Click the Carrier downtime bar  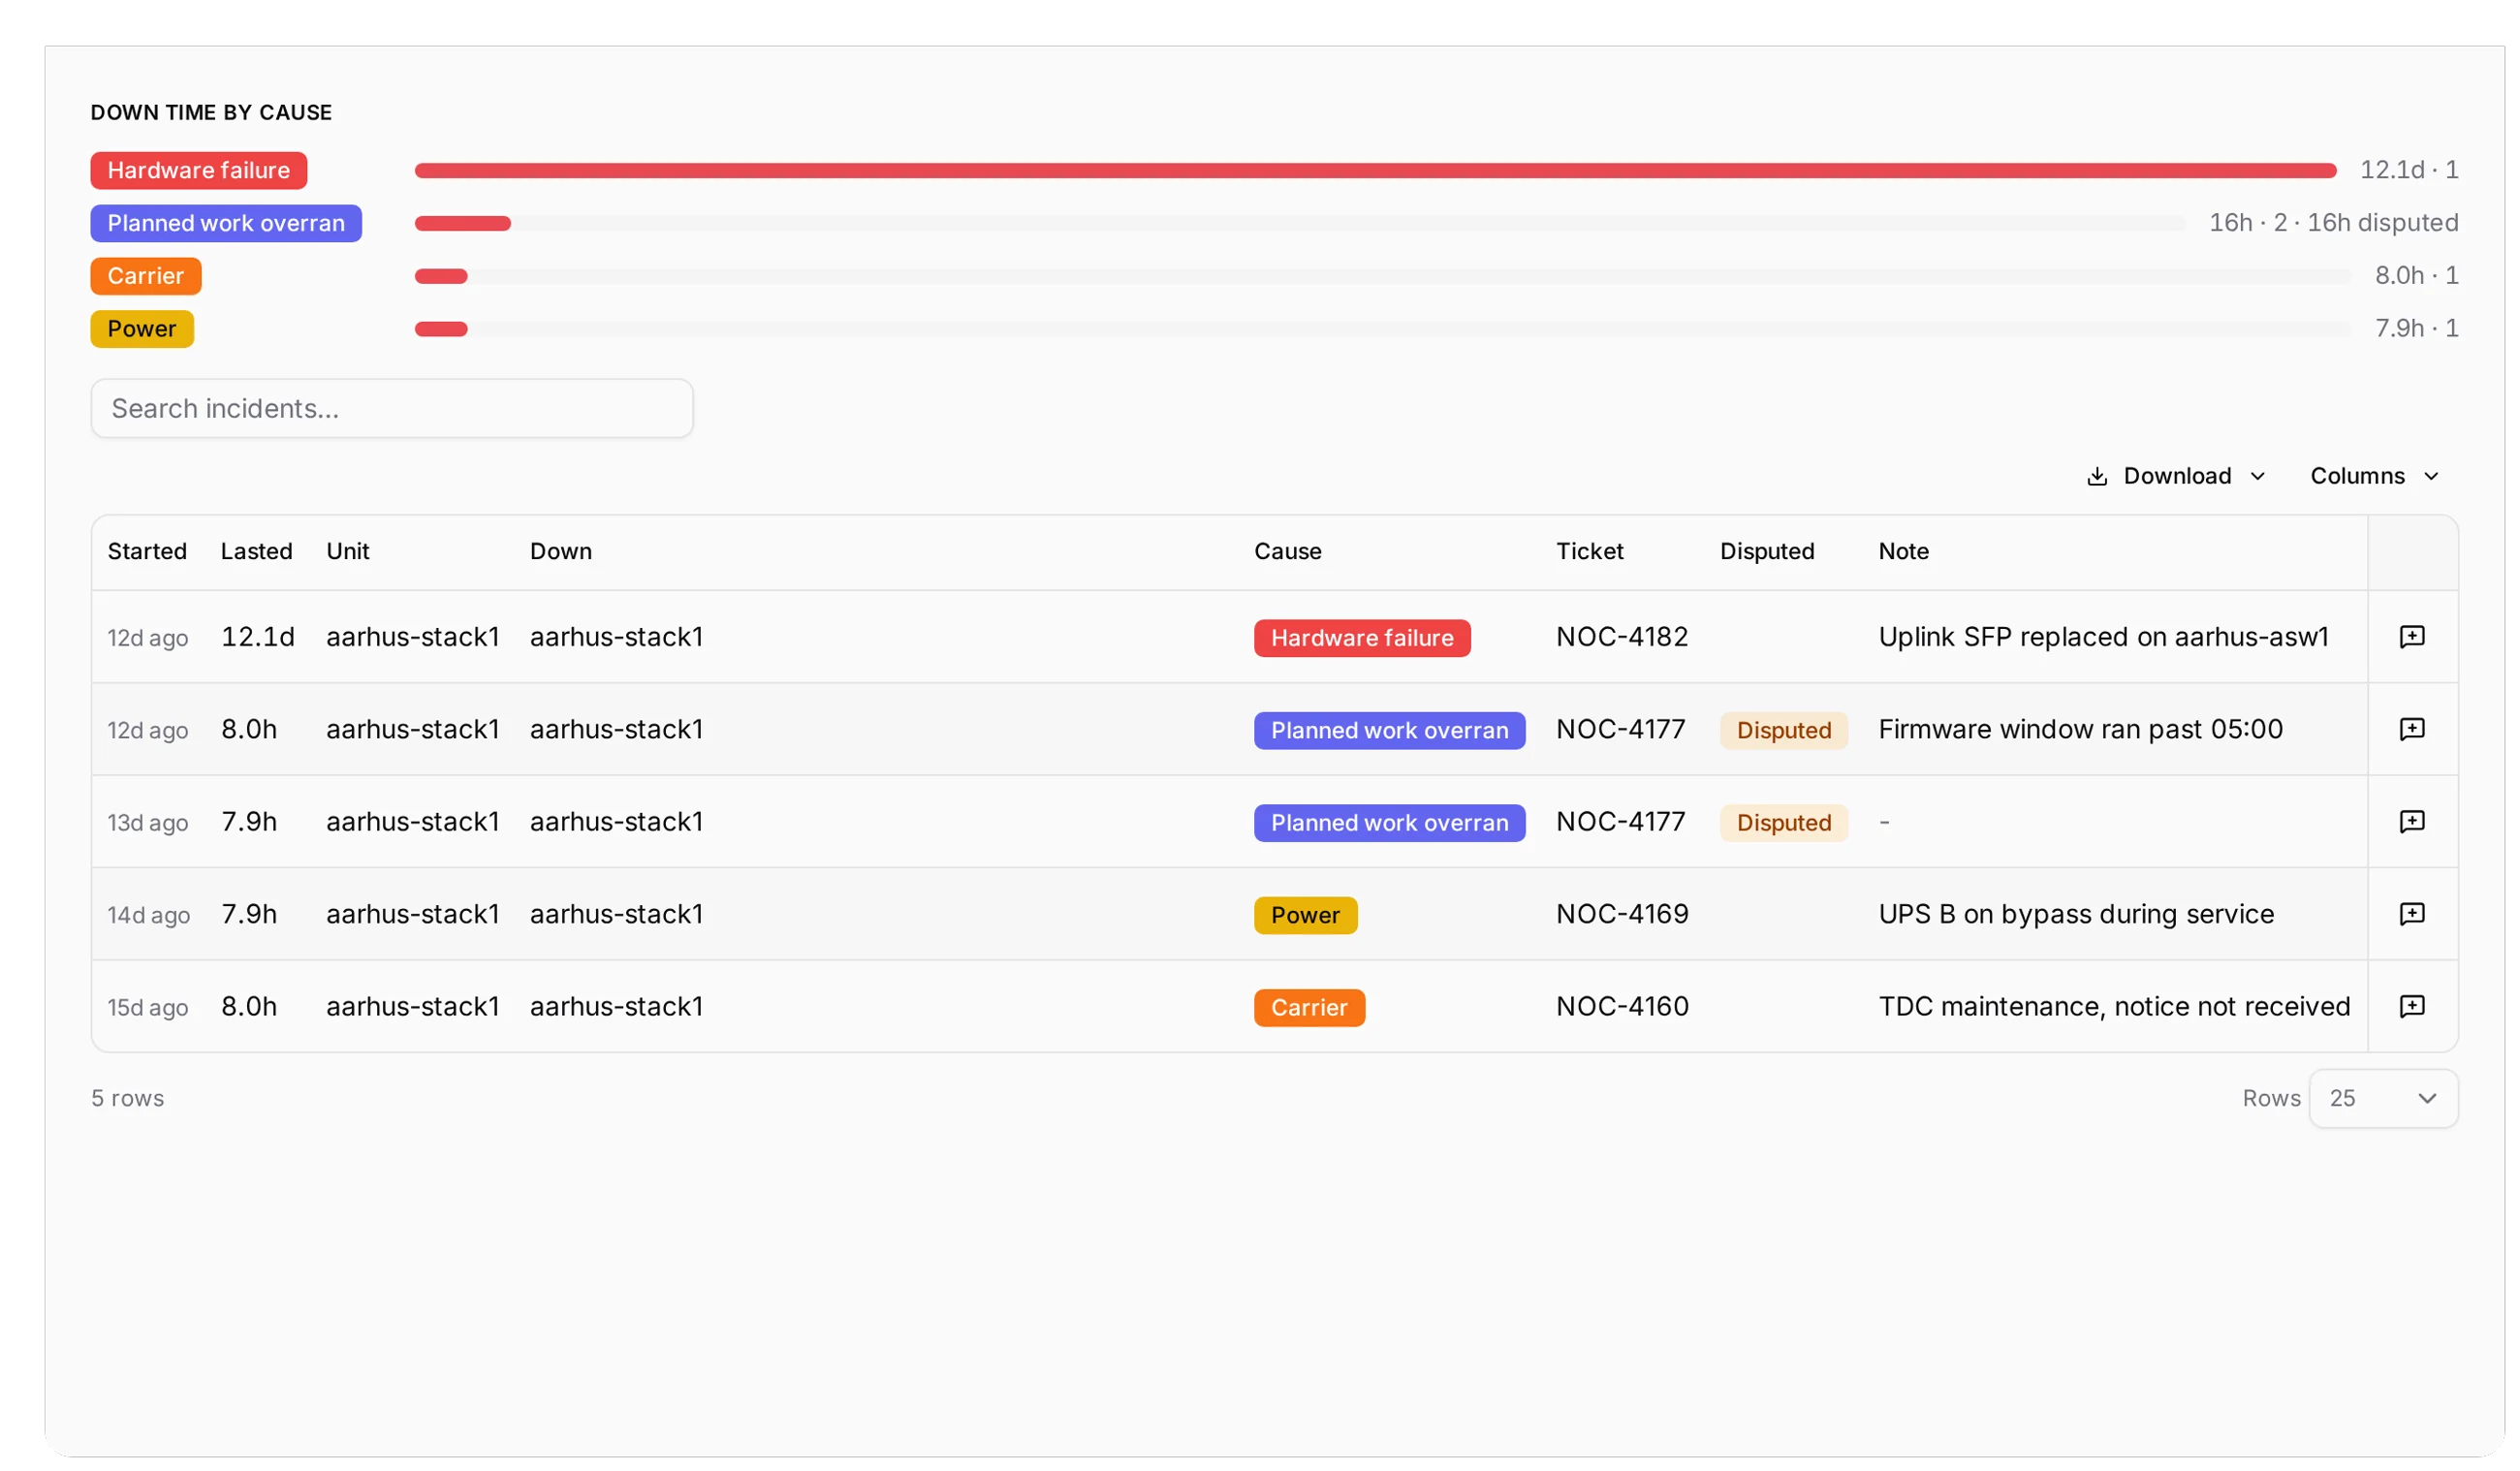[441, 276]
